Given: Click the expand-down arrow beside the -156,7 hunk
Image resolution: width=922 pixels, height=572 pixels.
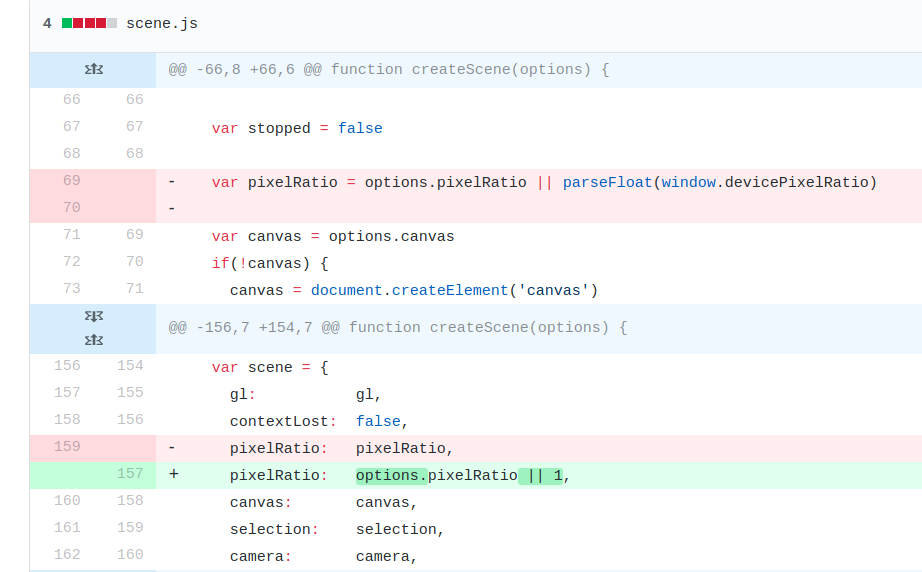Looking at the screenshot, I should click(x=93, y=316).
